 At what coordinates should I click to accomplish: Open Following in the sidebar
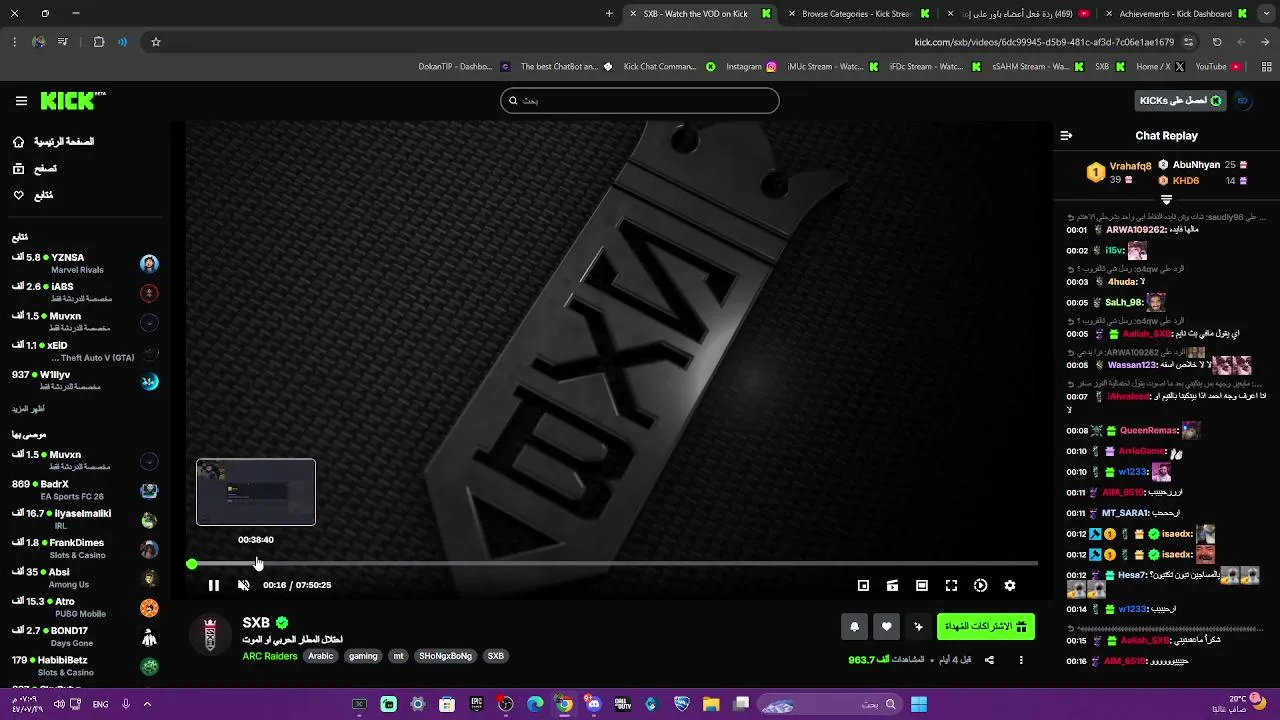33,195
